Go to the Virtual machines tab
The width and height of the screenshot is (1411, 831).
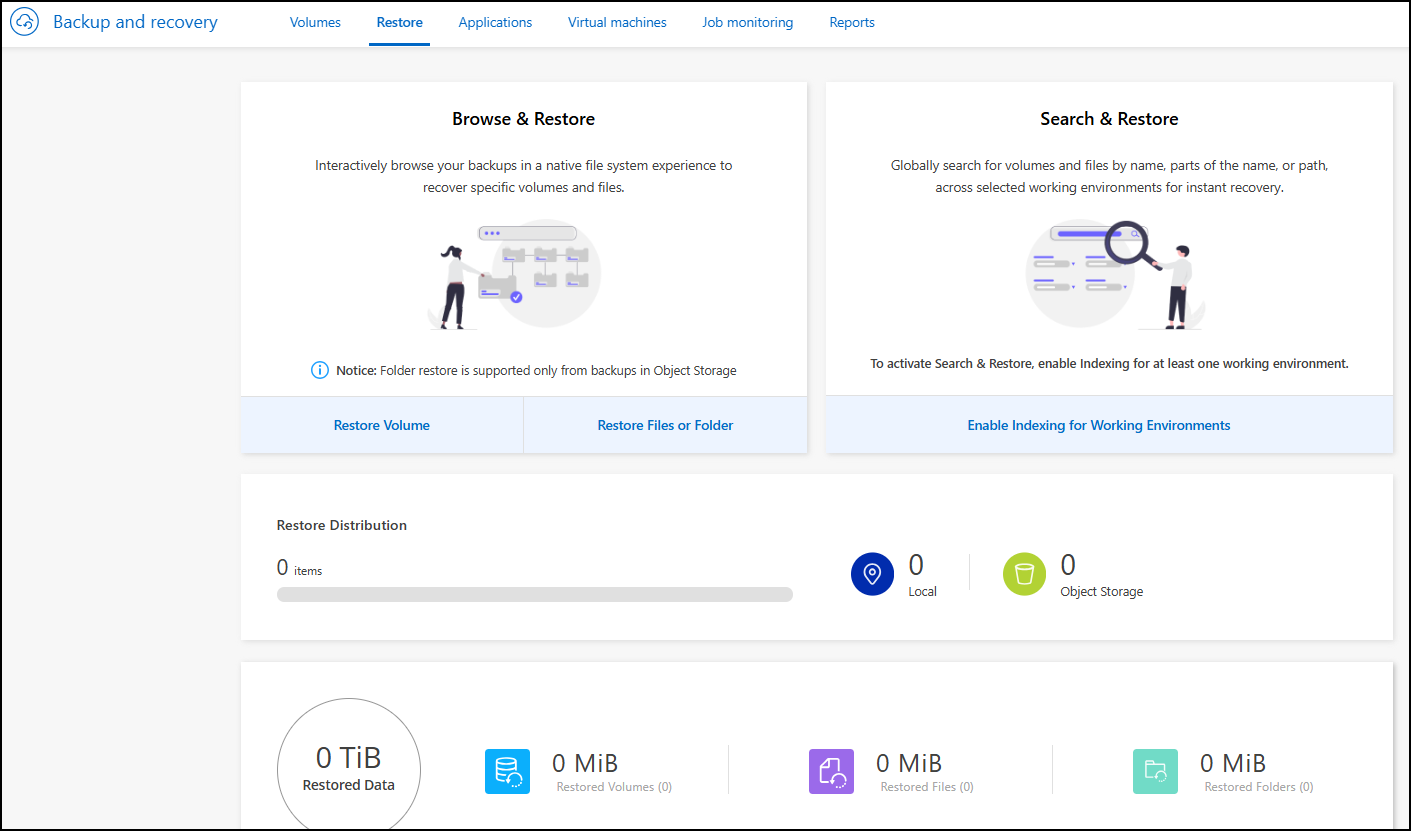coord(617,22)
